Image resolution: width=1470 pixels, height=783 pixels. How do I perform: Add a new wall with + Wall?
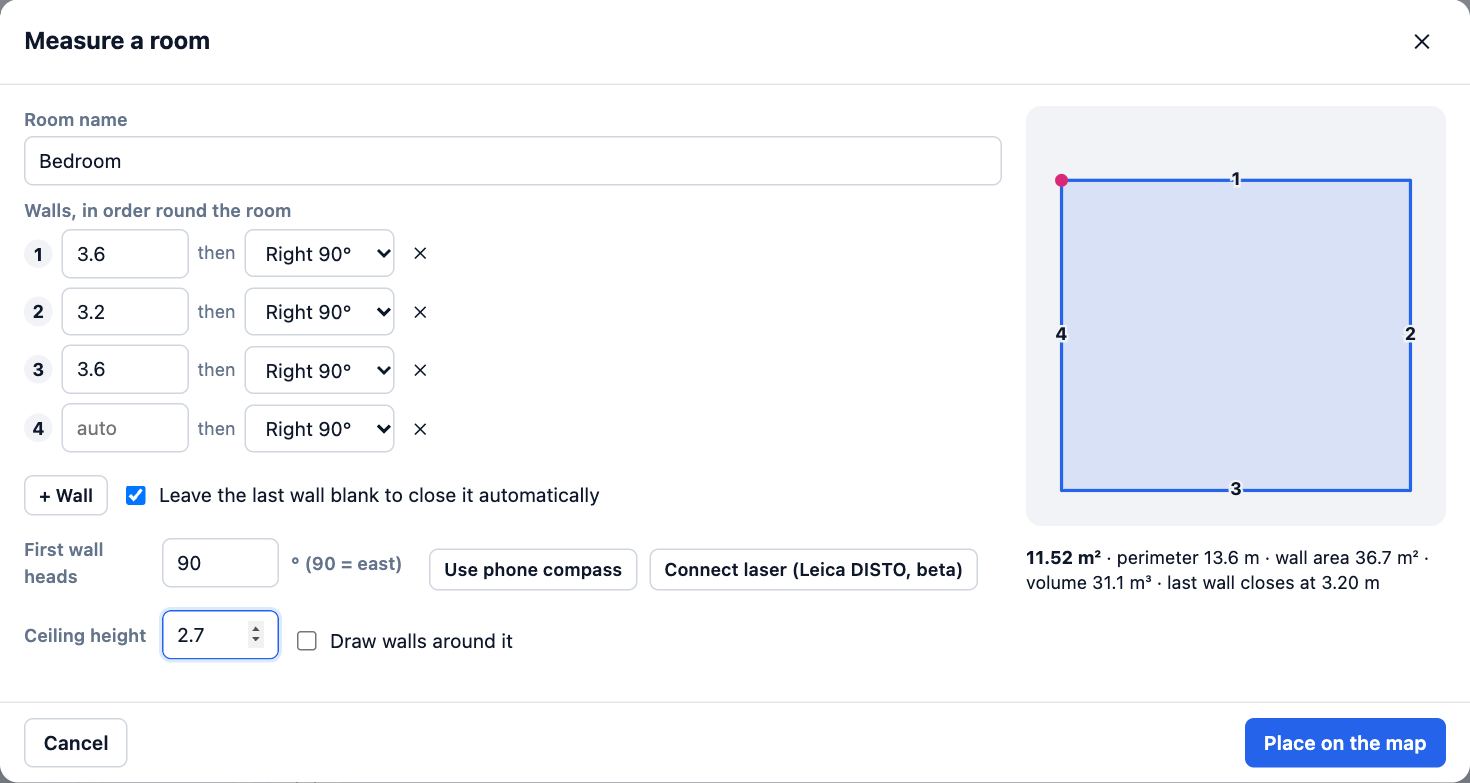(66, 495)
